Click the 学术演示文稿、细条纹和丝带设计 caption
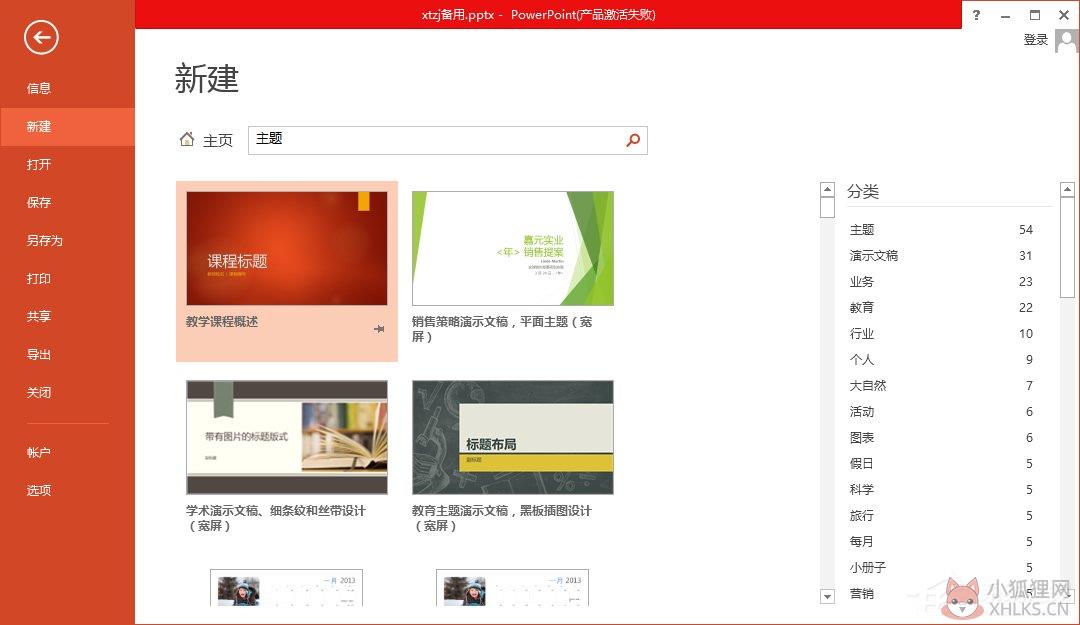The width and height of the screenshot is (1080, 625). coord(276,518)
